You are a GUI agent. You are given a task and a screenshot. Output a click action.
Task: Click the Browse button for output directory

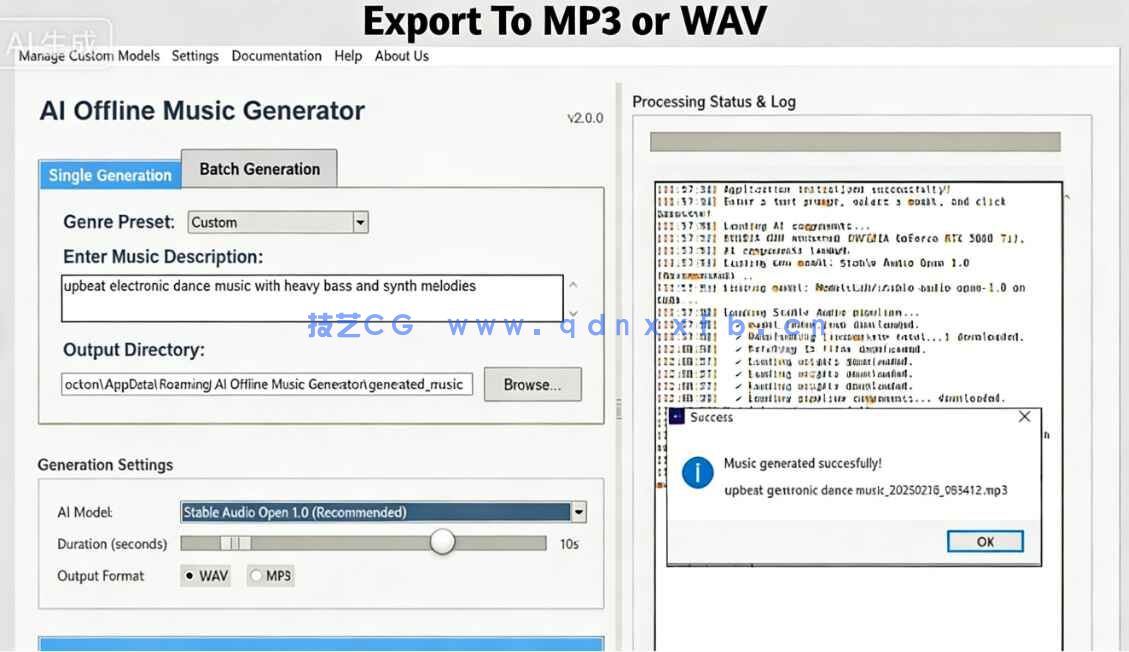[x=532, y=384]
